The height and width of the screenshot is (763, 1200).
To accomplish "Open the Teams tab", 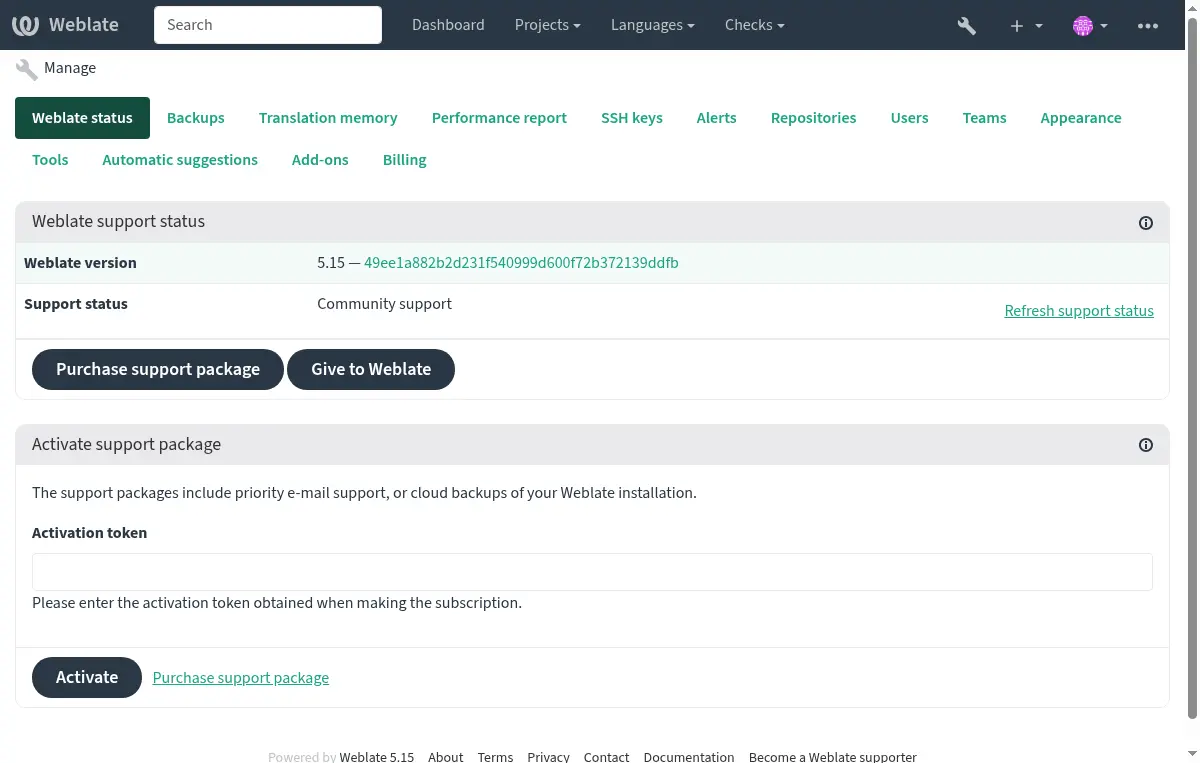I will pos(984,118).
